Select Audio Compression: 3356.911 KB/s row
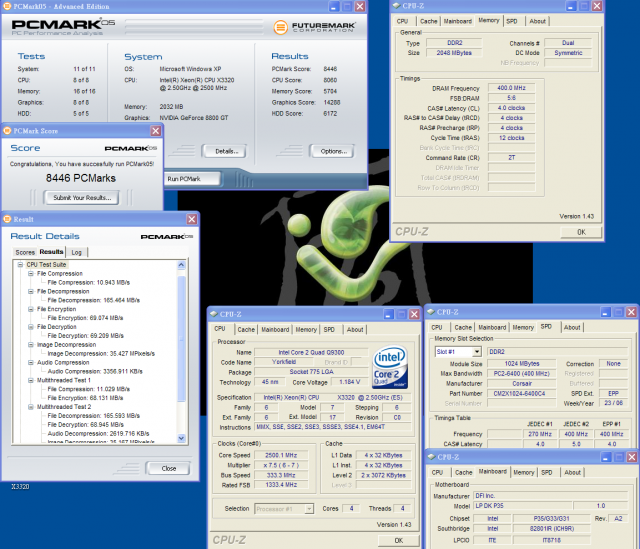640x549 pixels. 95,371
